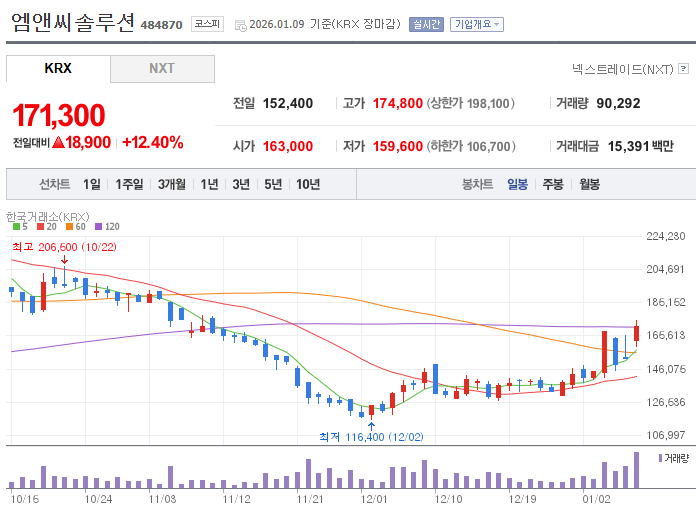The image size is (696, 505).
Task: Click the stock code 484870
Action: click(162, 25)
